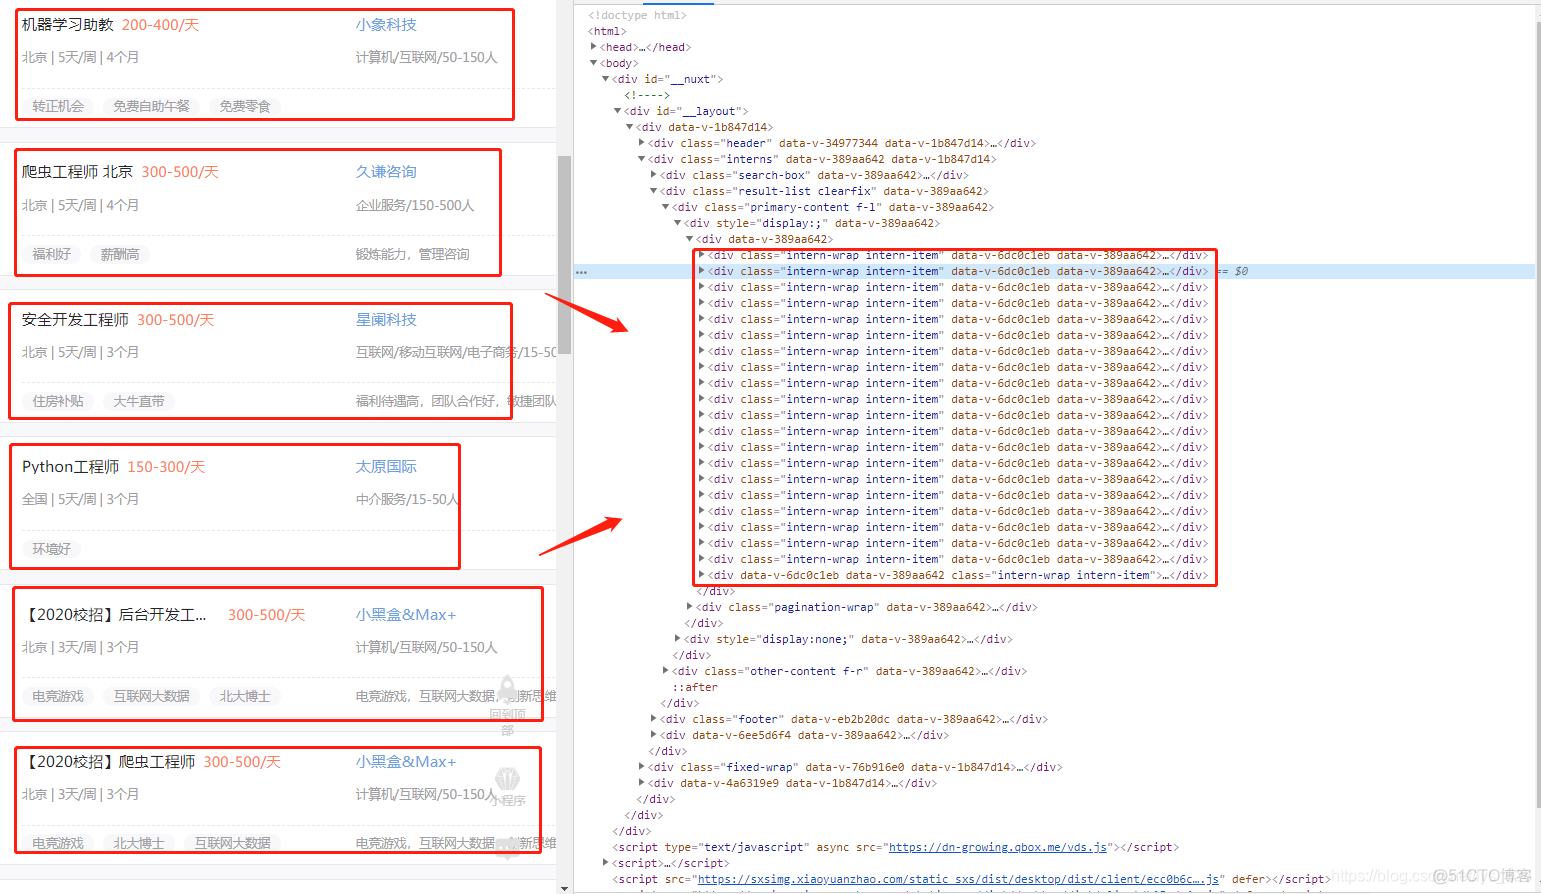Expand the div class="header" node
The height and width of the screenshot is (894, 1541).
(x=641, y=143)
